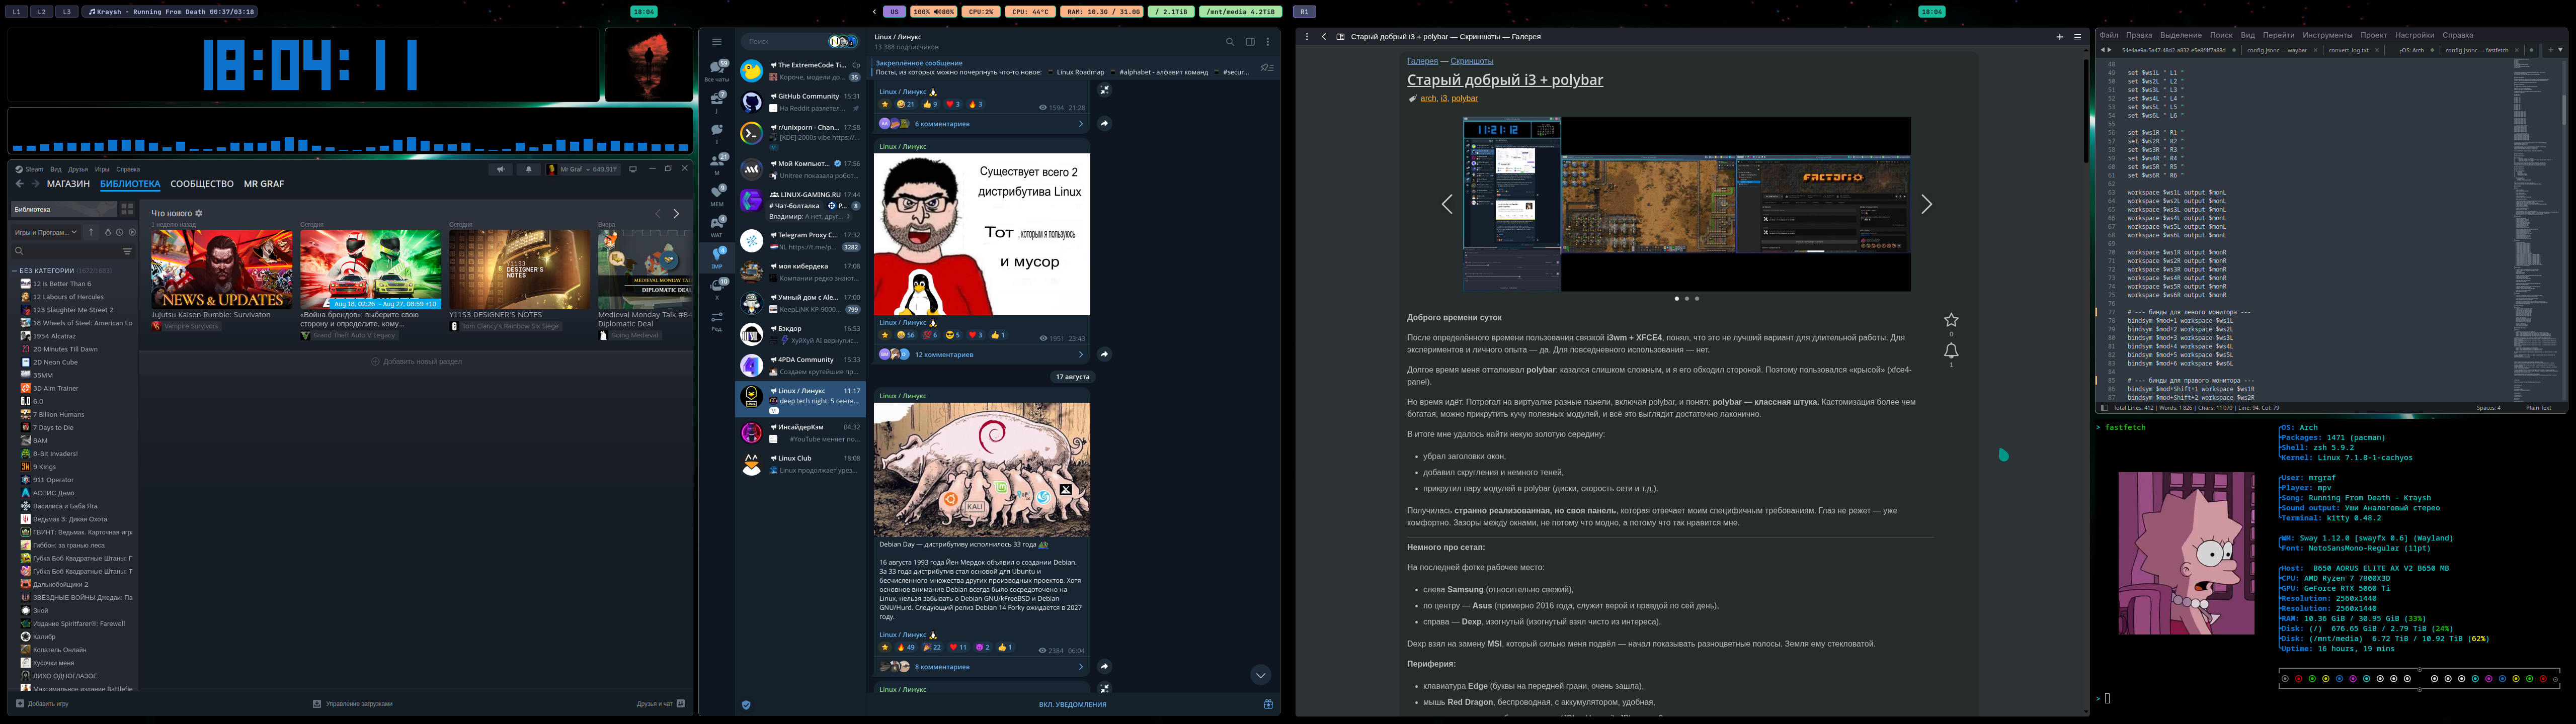2576x724 pixels.
Task: Toggle 'ВКЛ. УВЕДОМЛЕНИЯ' in Telegram channel
Action: [x=1072, y=704]
